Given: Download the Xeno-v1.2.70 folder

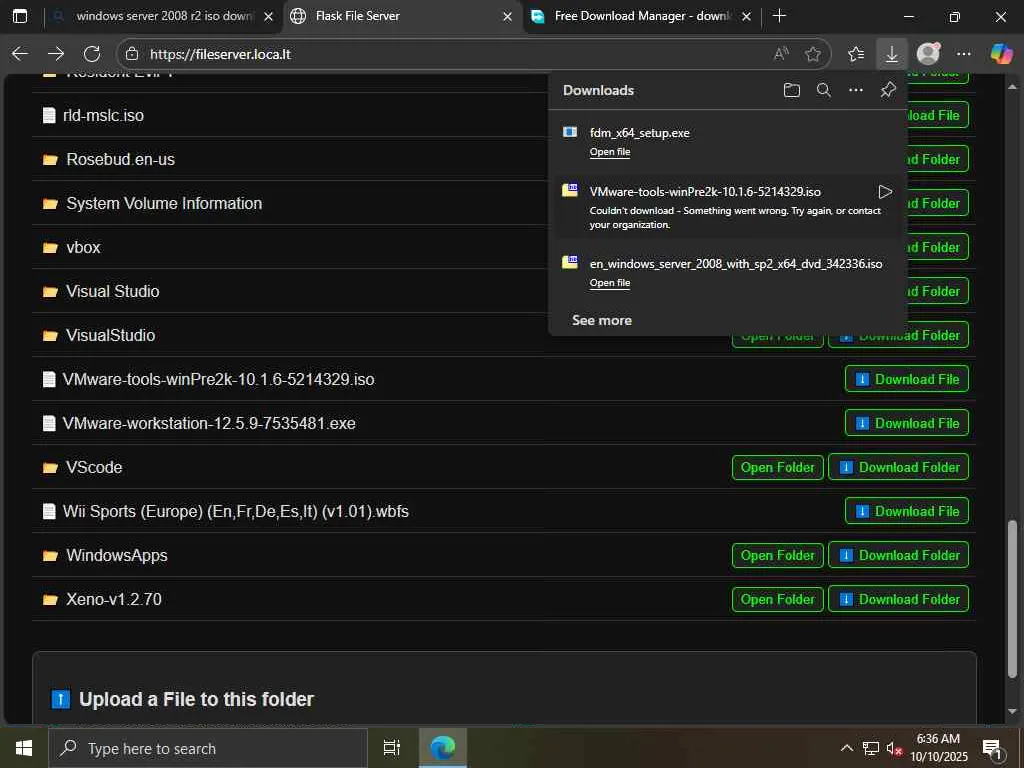Looking at the screenshot, I should (899, 600).
